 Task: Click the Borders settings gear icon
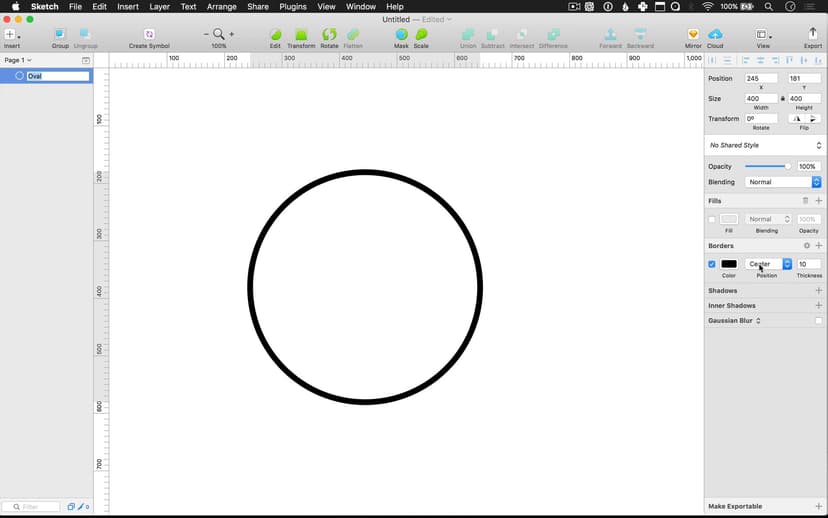point(807,246)
